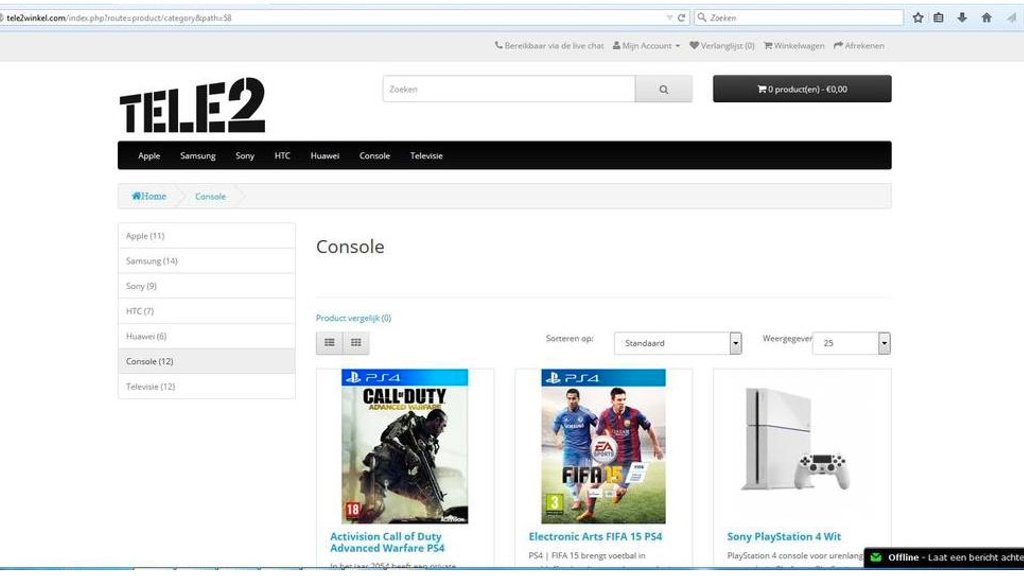Viewport: 1024px width, 576px height.
Task: Select Televisie in the black navigation bar
Action: [x=426, y=156]
